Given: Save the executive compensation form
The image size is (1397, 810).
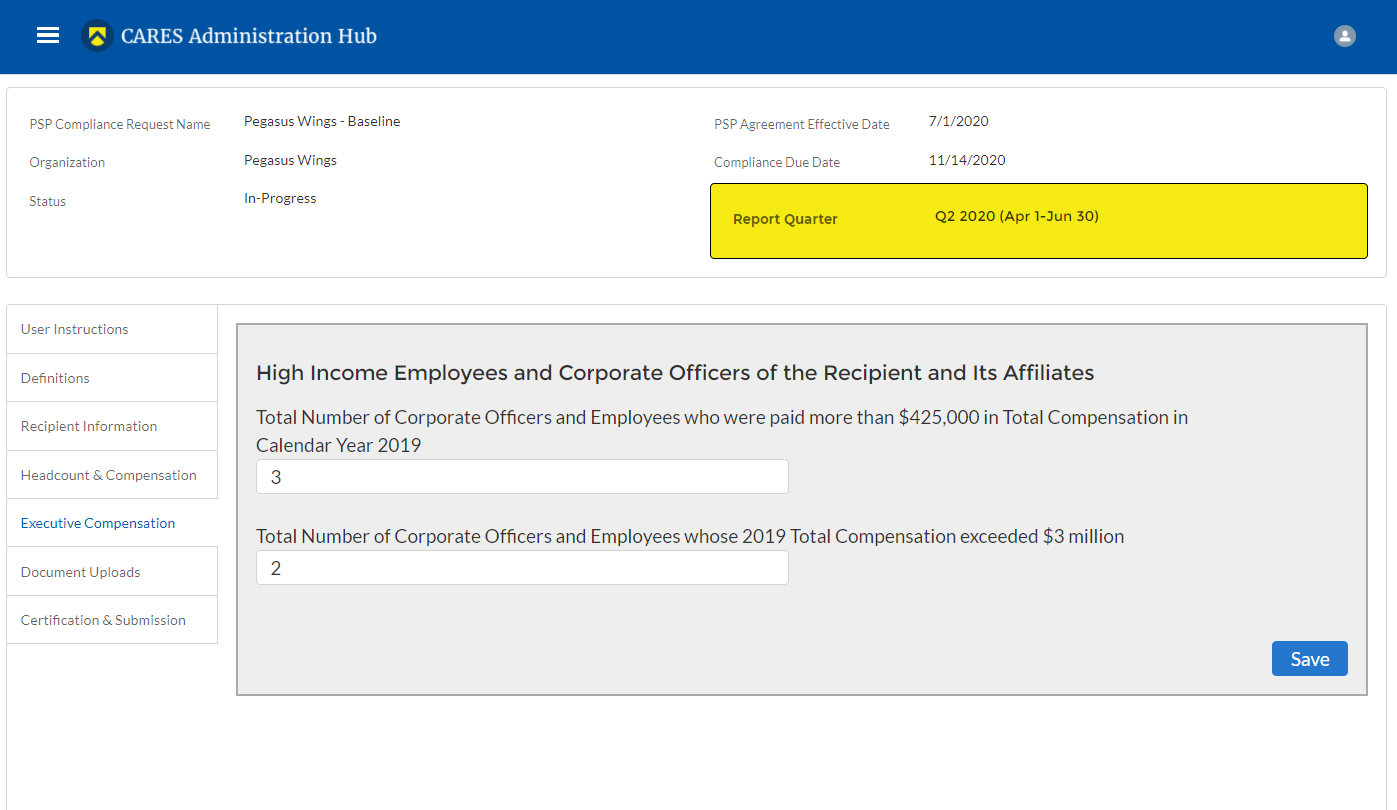Looking at the screenshot, I should tap(1309, 658).
